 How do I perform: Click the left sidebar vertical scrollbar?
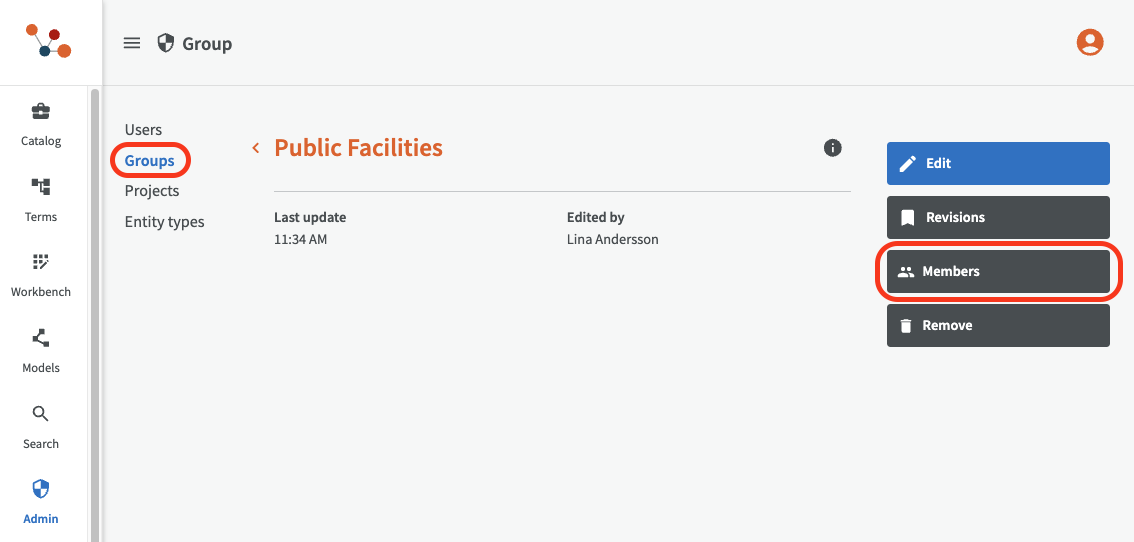[95, 300]
